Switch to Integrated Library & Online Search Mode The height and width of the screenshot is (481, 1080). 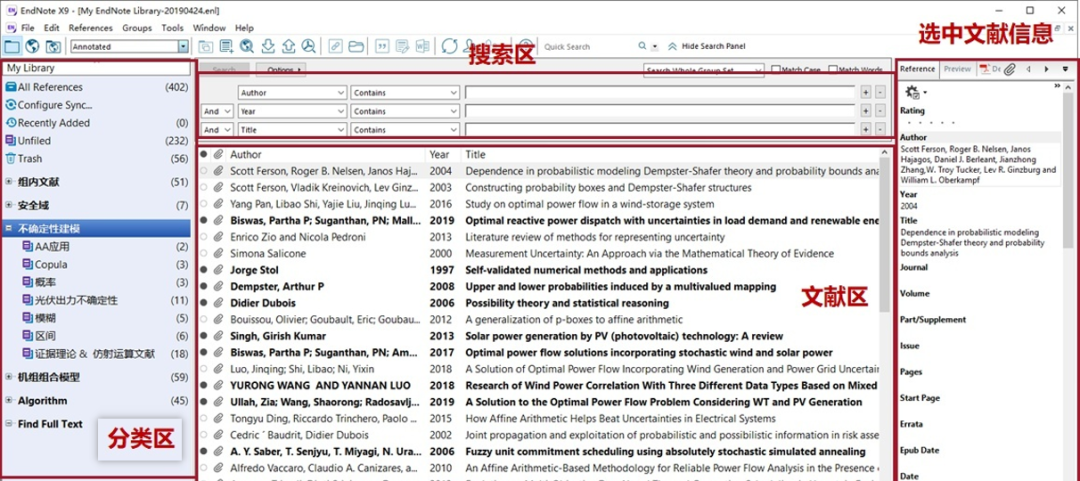[x=54, y=47]
